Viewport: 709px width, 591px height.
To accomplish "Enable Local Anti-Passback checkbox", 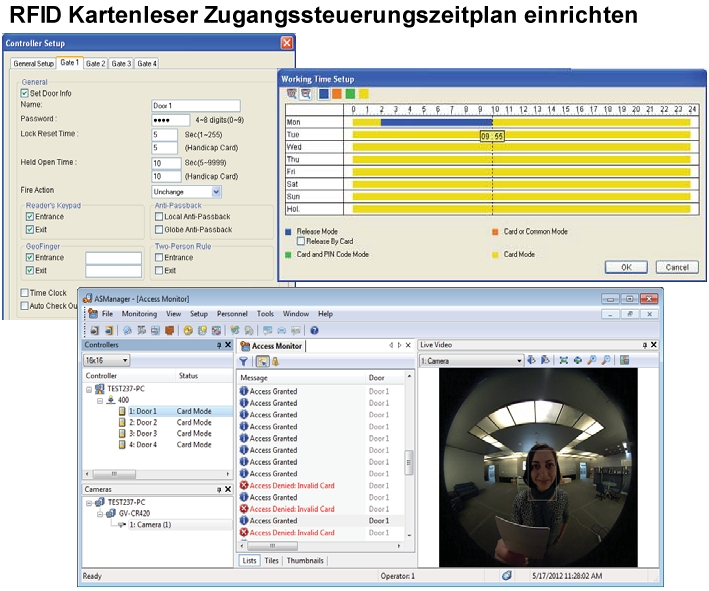I will click(159, 217).
